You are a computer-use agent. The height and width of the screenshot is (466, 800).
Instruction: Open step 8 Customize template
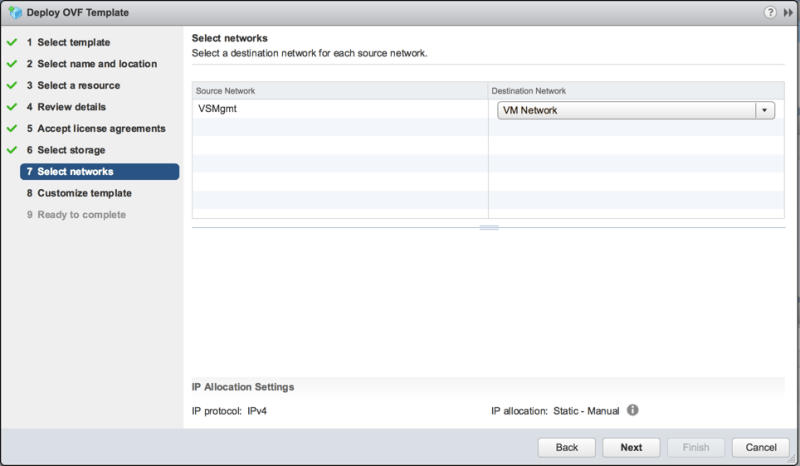point(84,193)
